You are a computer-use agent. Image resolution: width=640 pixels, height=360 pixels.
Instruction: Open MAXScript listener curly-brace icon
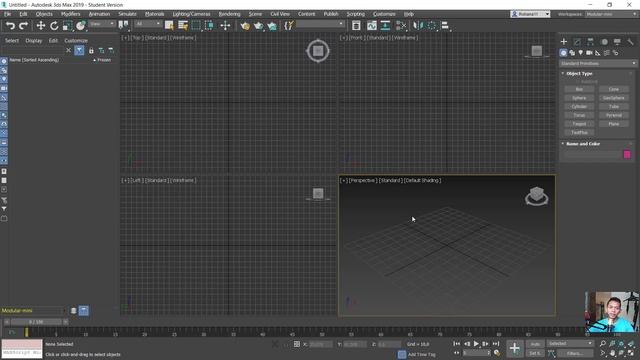(289, 26)
